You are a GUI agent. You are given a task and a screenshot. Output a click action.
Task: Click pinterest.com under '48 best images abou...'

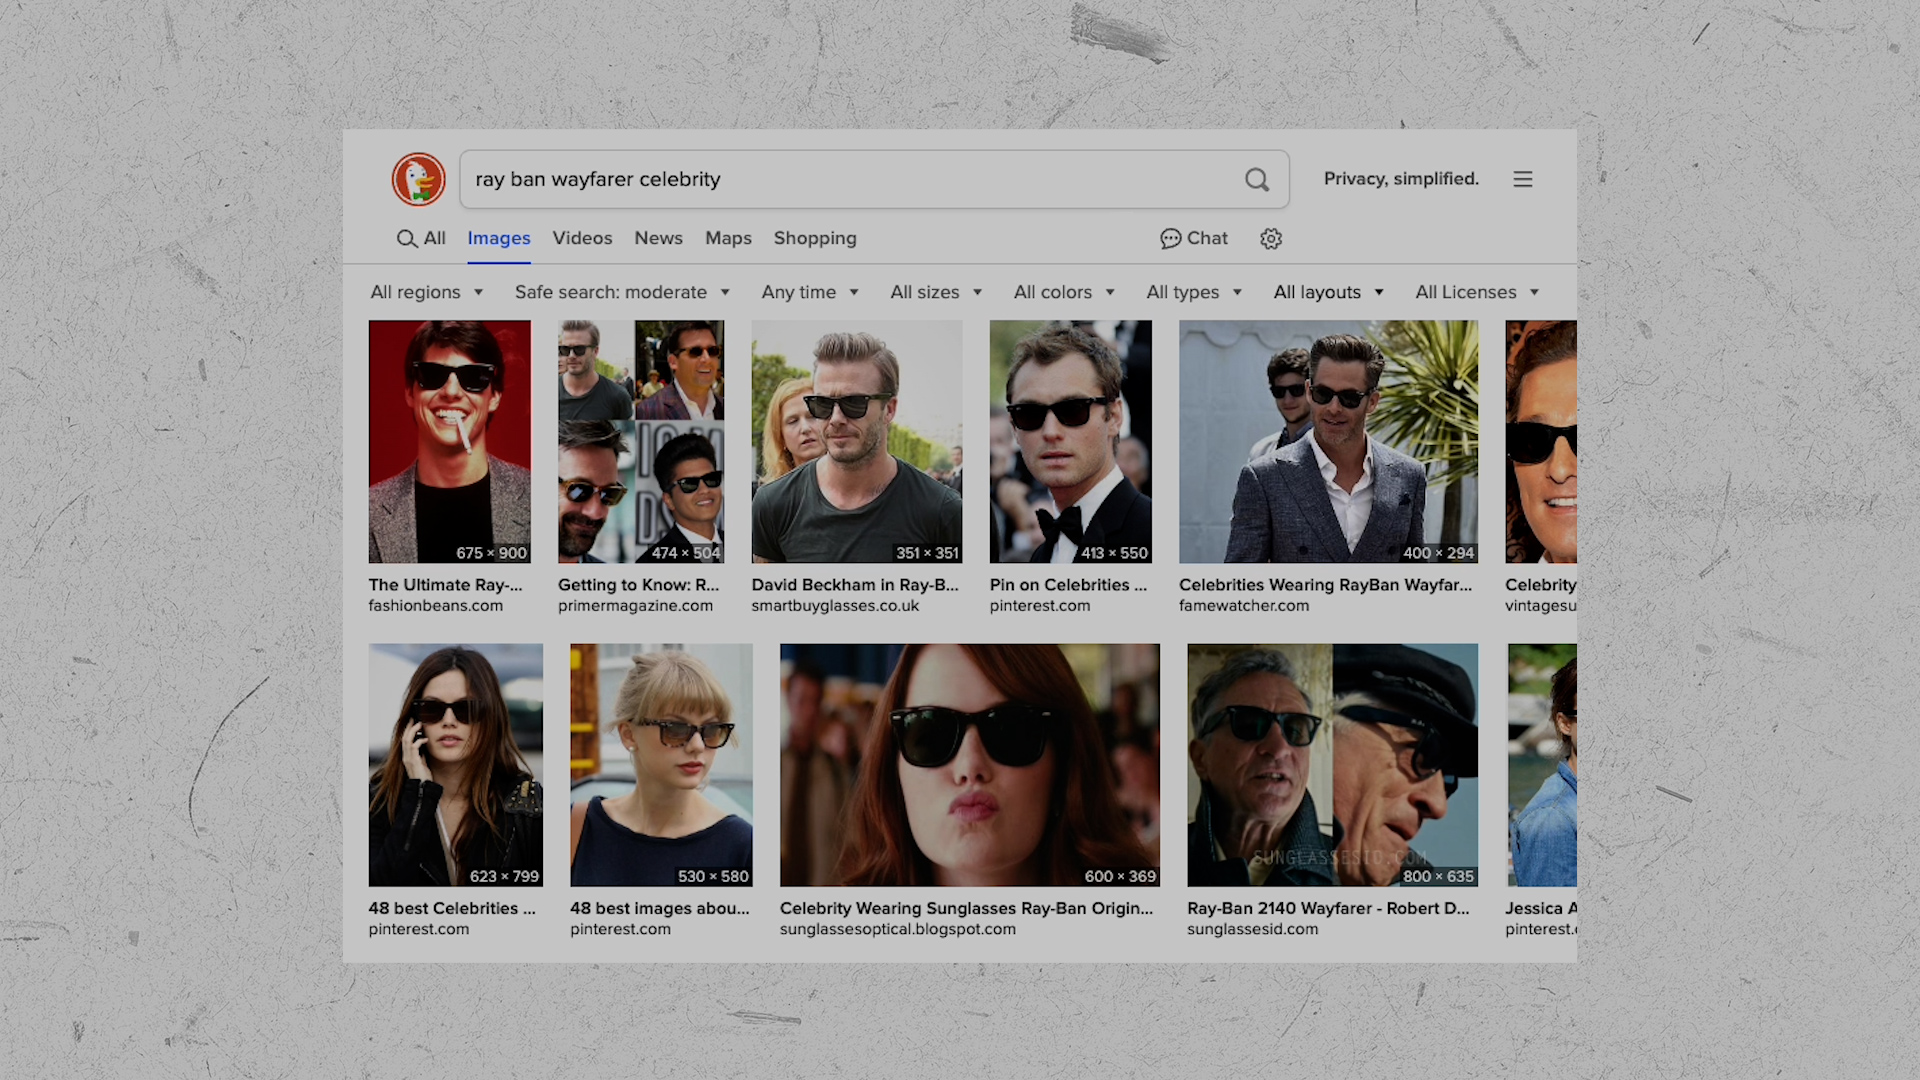pyautogui.click(x=621, y=929)
